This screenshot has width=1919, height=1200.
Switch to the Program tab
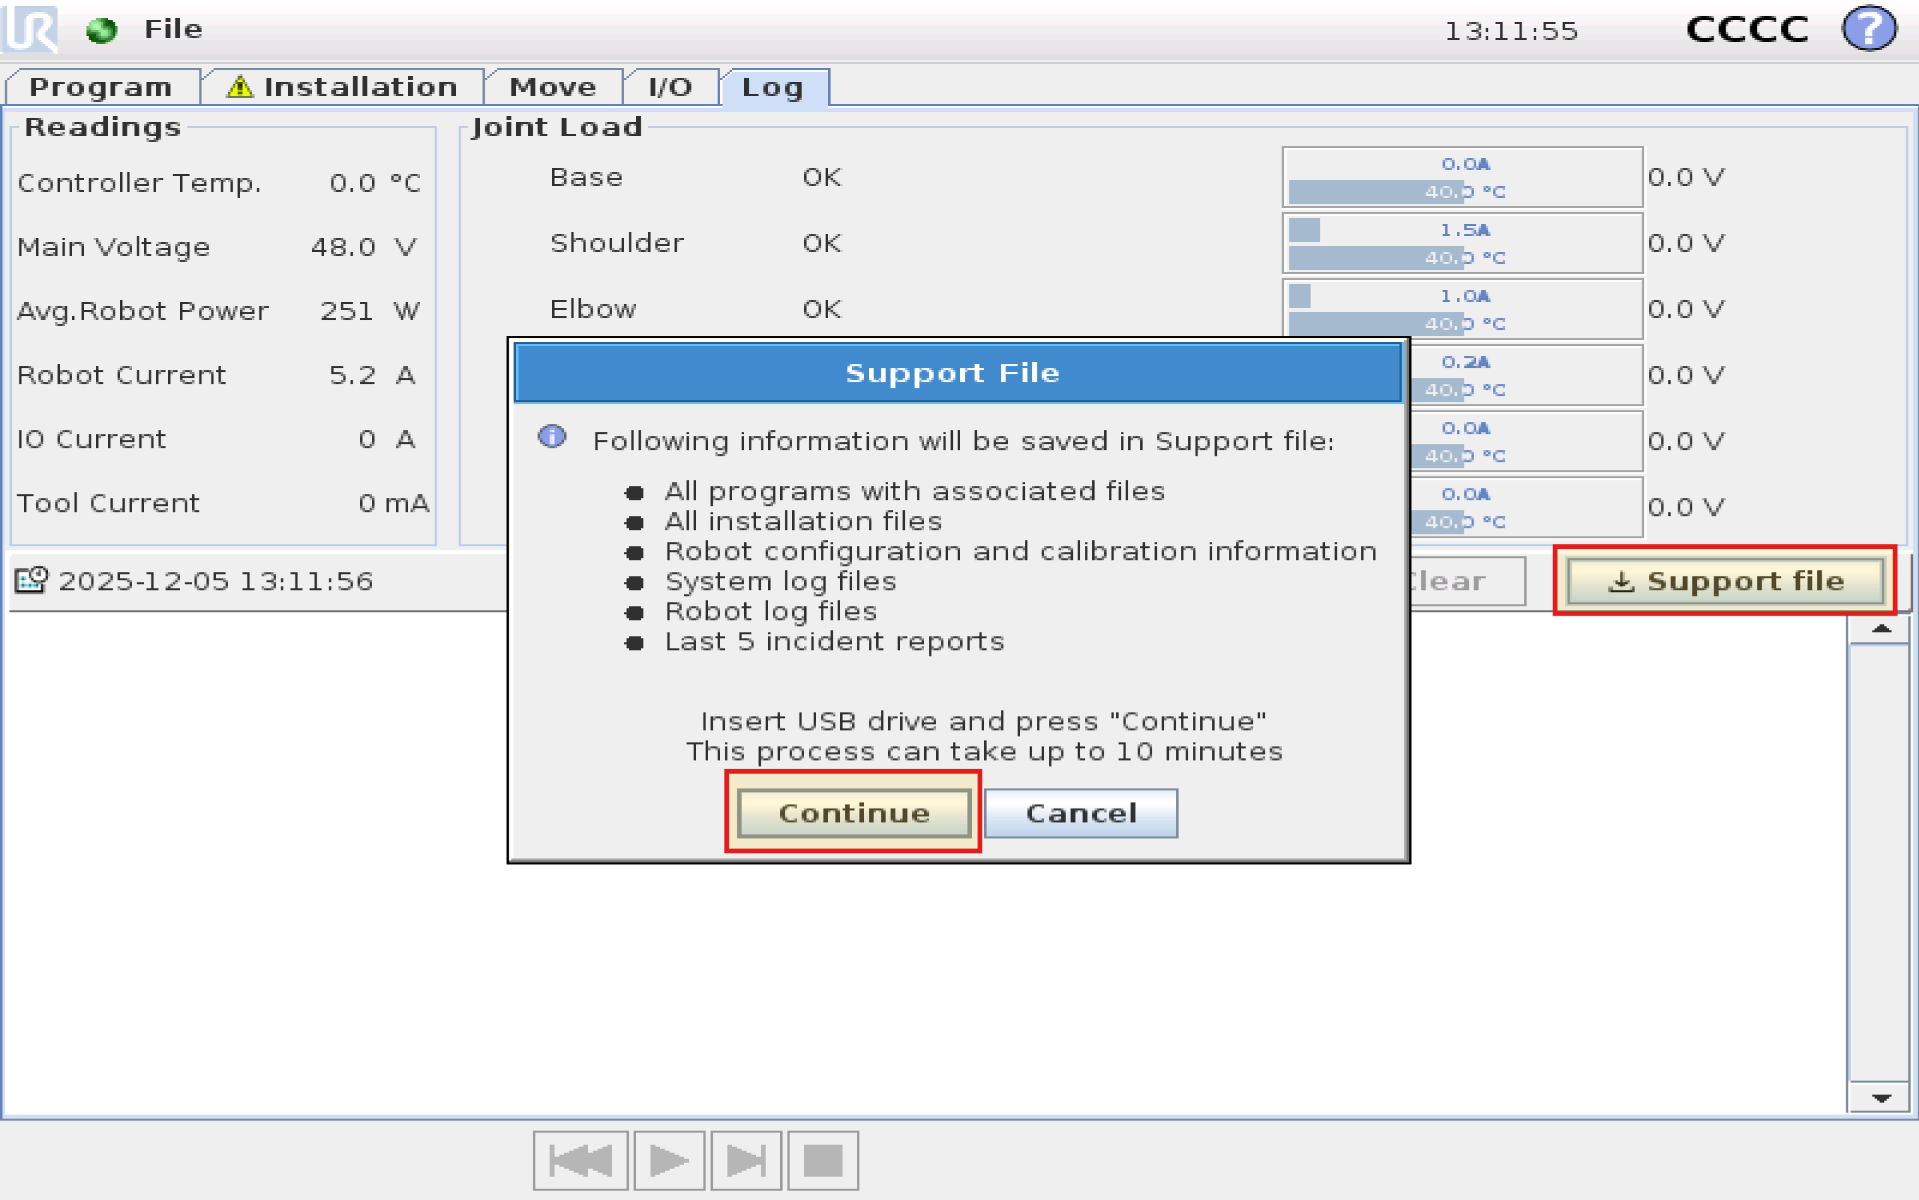tap(100, 87)
